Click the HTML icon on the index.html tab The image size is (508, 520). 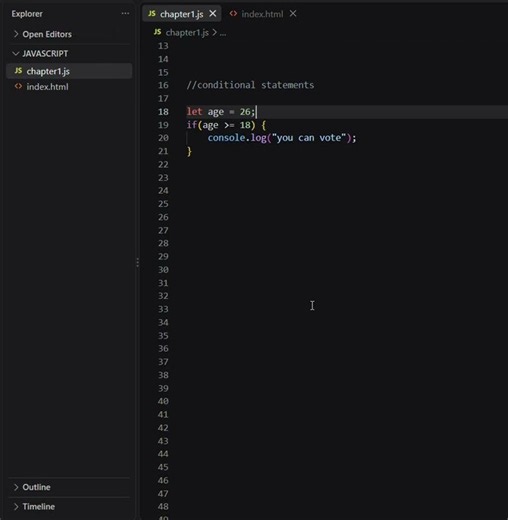coord(233,13)
